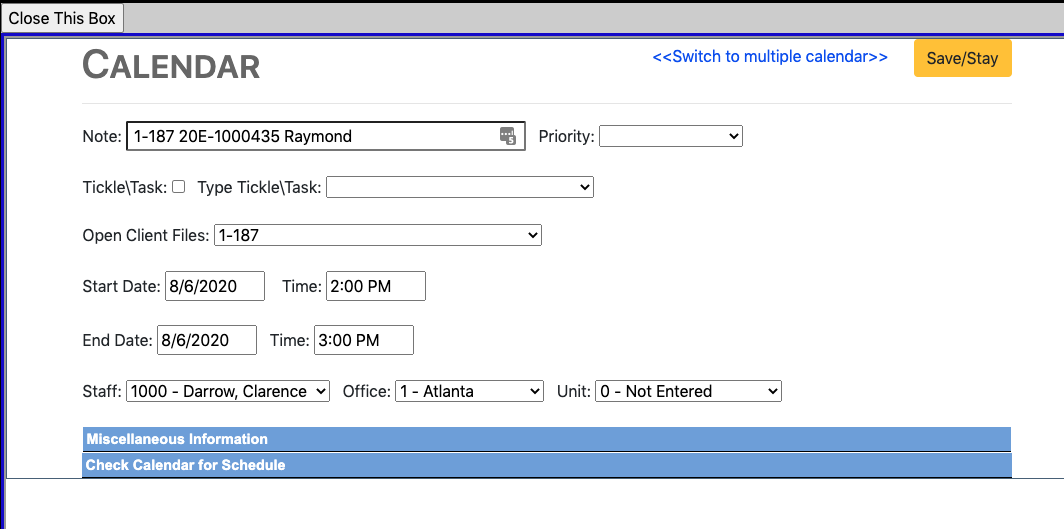Screen dimensions: 1064x529
Task: Click the start Time field showing 2:00 PM
Action: click(x=375, y=286)
